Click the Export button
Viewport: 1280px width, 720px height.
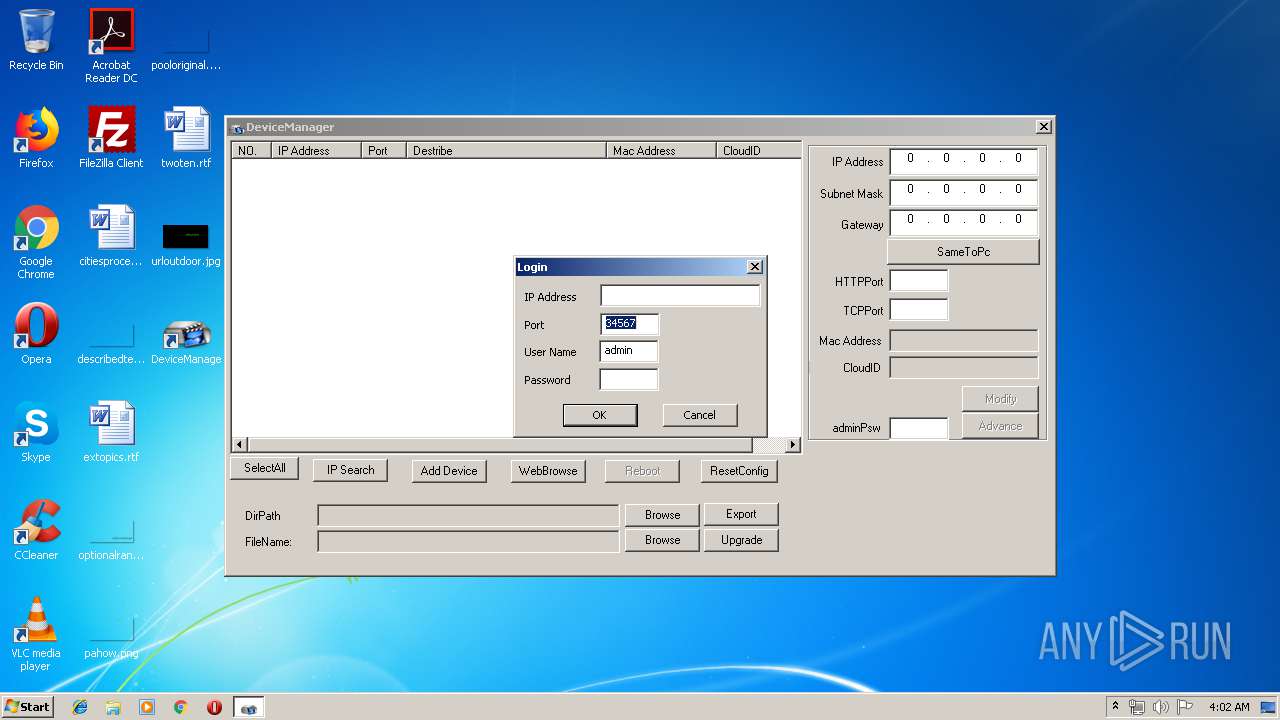[x=741, y=514]
